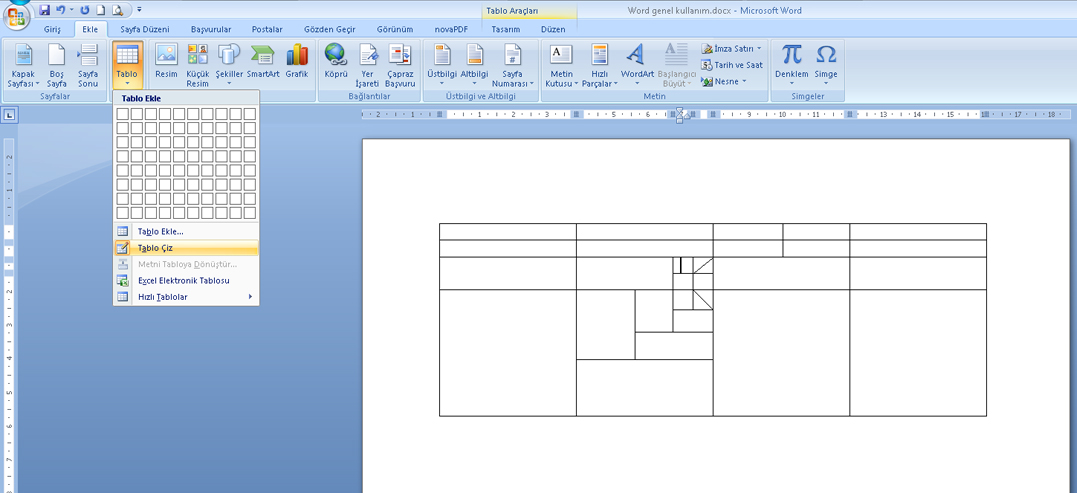The width and height of the screenshot is (1077, 493).
Task: Open the WordArt gallery
Action: pos(637,66)
